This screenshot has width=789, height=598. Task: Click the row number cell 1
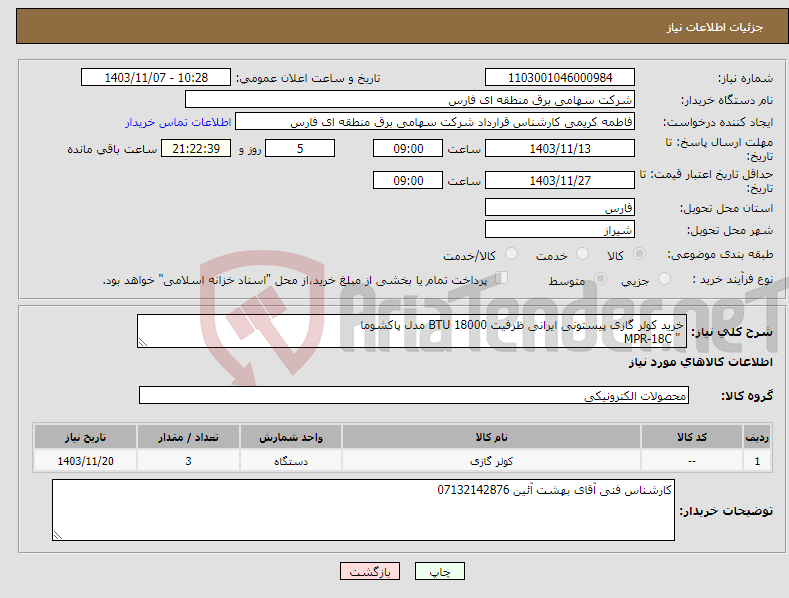coord(757,461)
